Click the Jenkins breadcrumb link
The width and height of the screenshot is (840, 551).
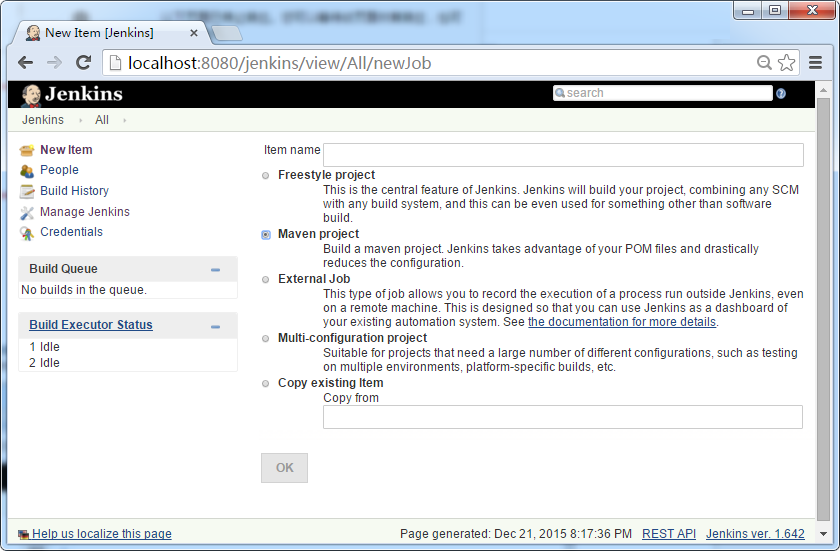coord(43,120)
